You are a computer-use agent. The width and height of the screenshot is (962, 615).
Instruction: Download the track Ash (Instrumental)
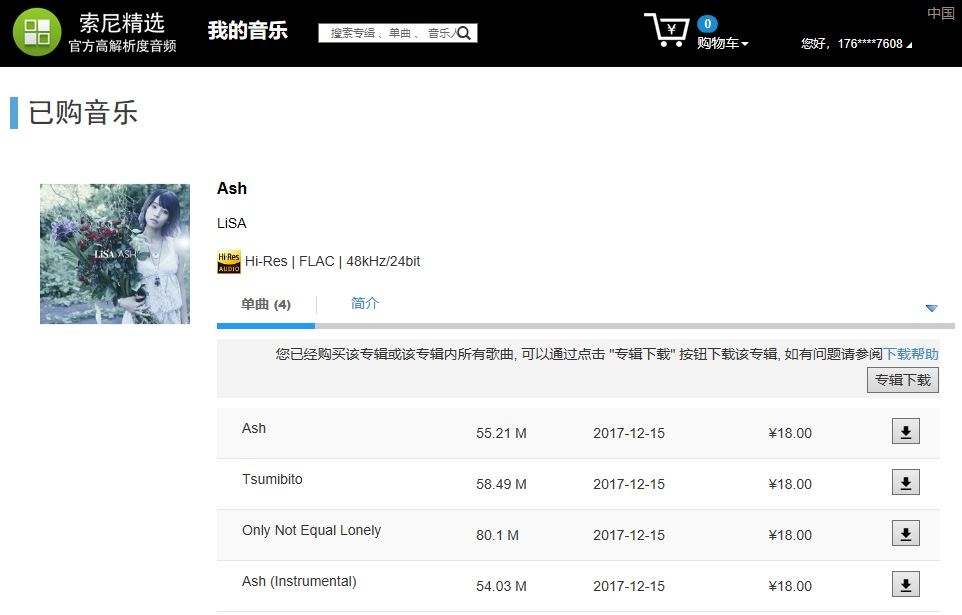click(906, 584)
